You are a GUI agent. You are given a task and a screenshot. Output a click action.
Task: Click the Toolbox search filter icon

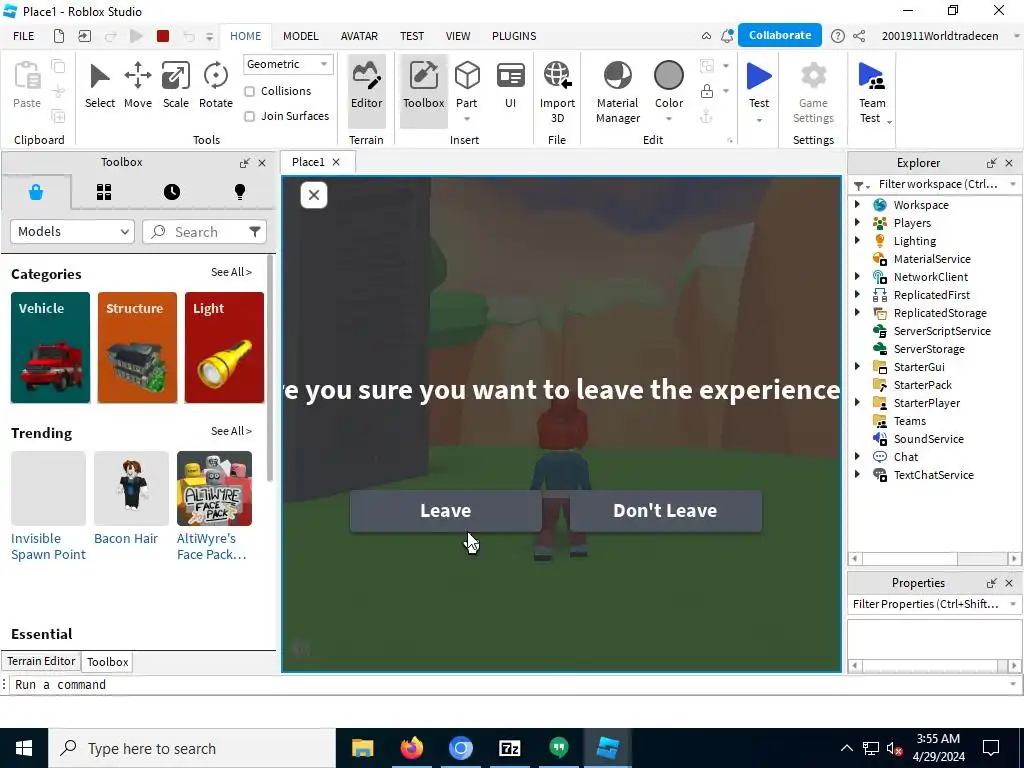coord(255,231)
